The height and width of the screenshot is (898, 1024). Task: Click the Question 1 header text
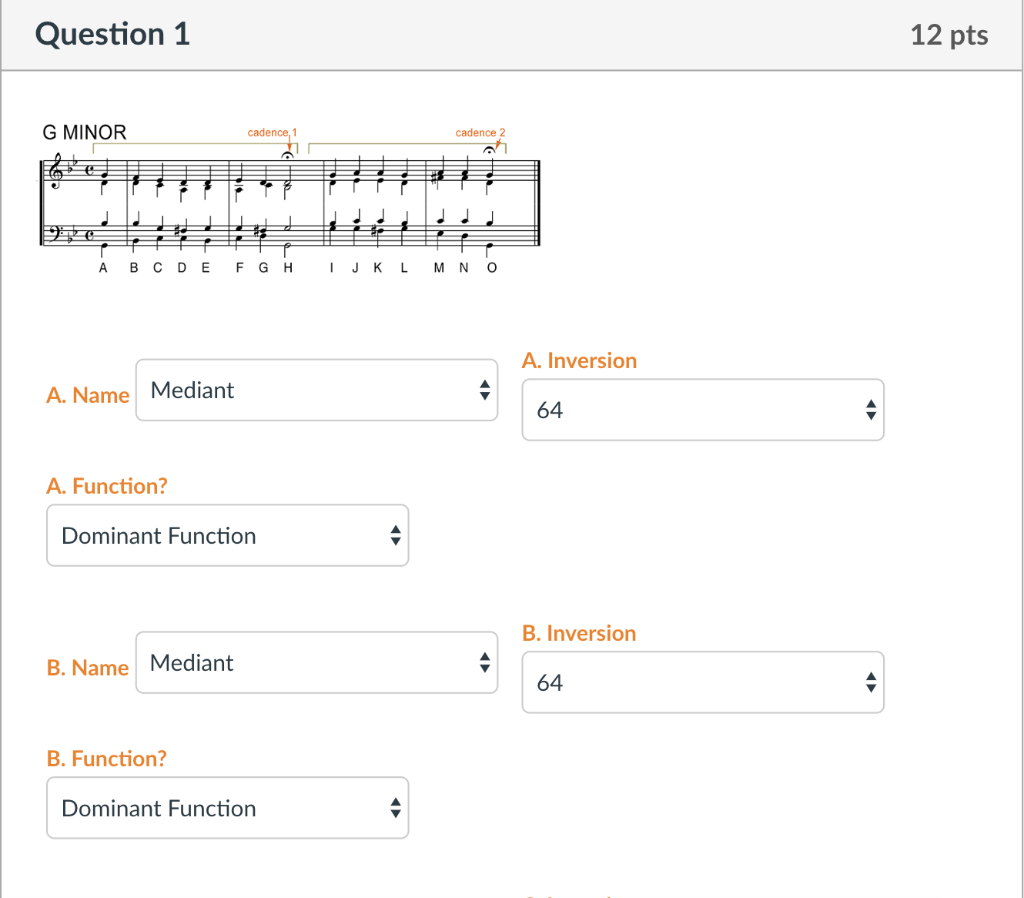111,35
